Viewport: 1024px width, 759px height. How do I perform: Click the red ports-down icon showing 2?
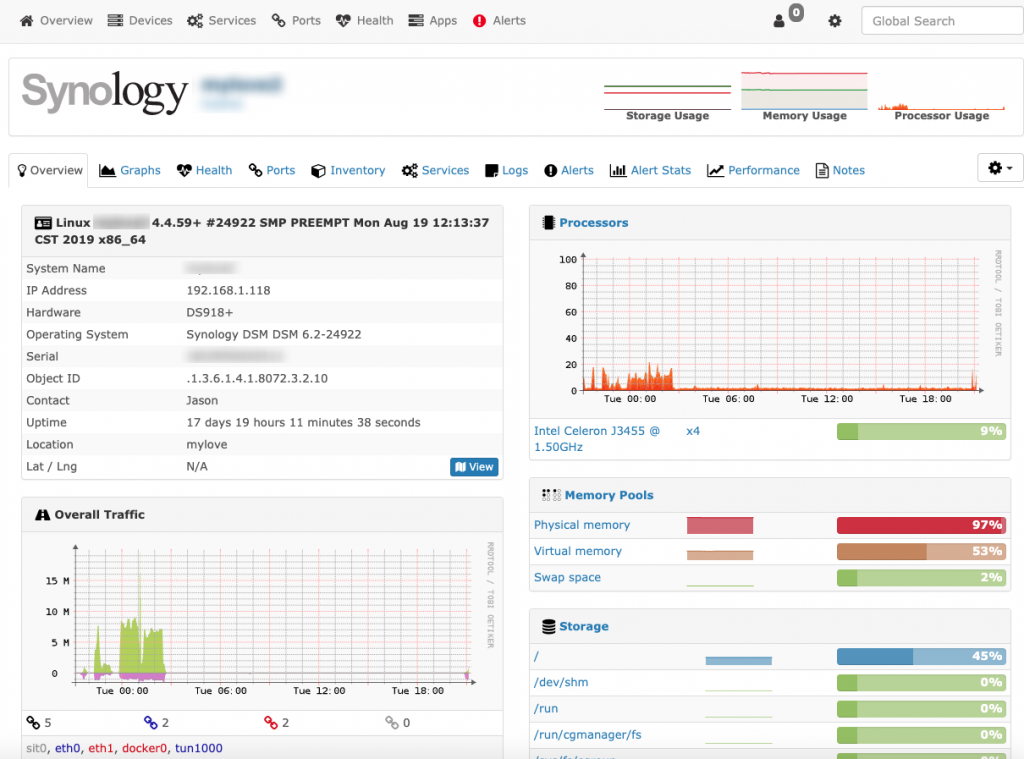pos(271,722)
